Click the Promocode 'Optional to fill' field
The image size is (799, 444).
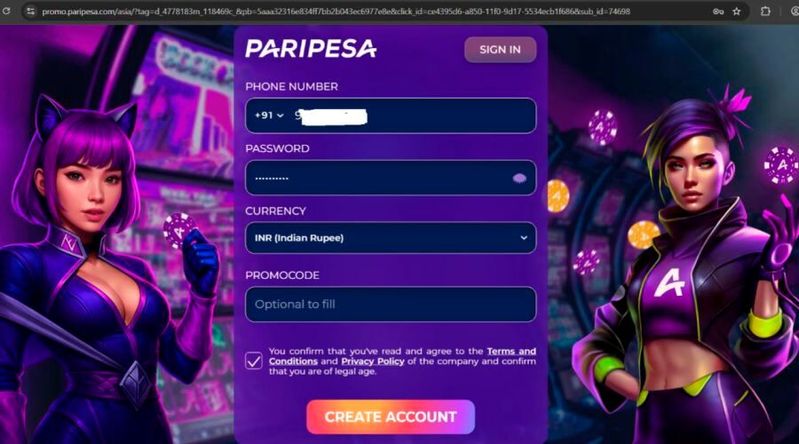click(390, 304)
